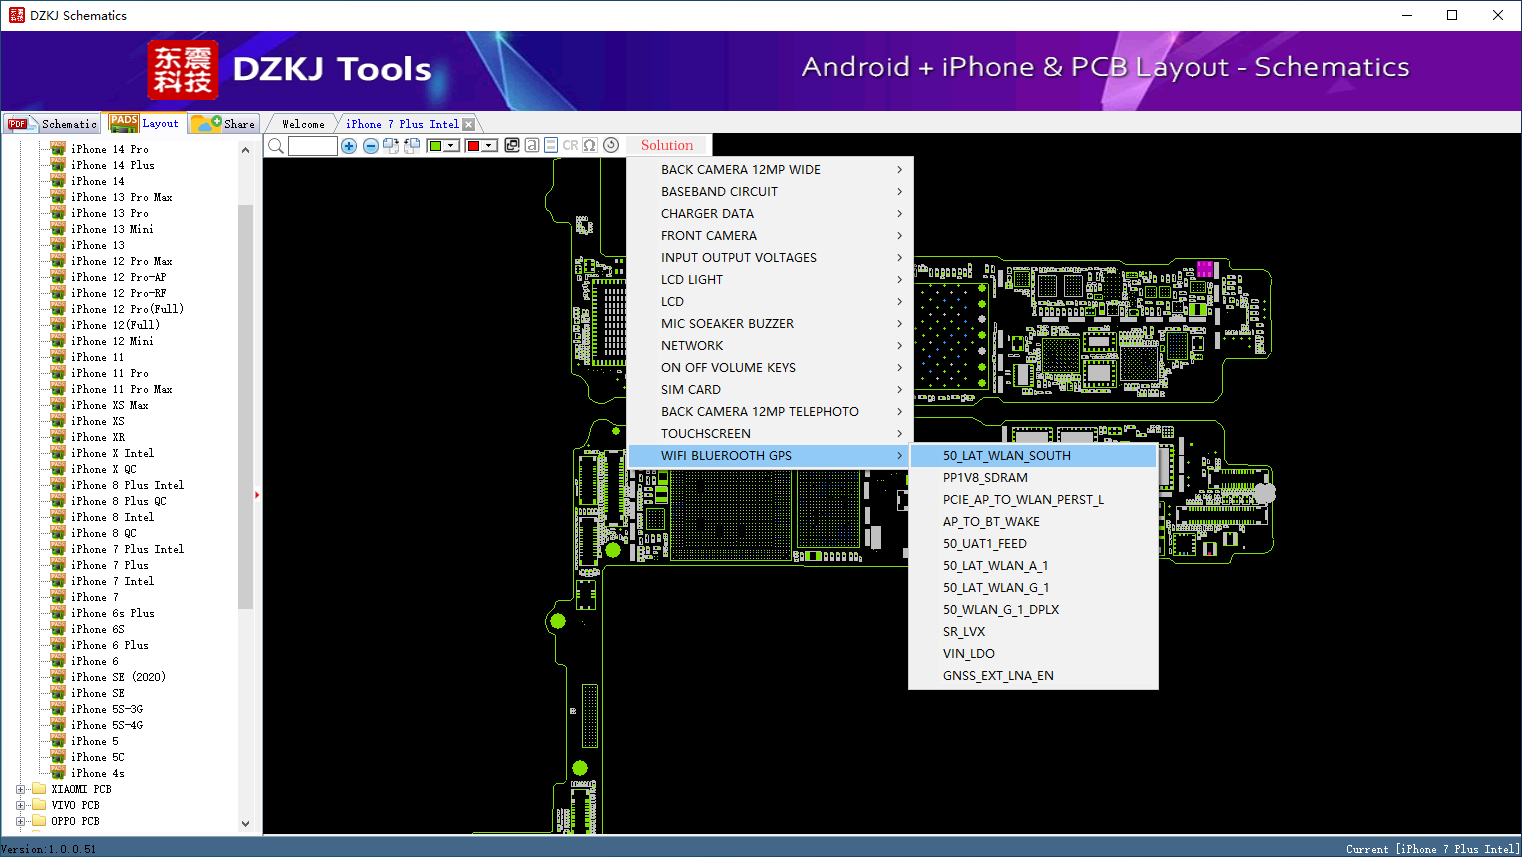The image size is (1522, 857).
Task: Click the omega resistance toolbar icon
Action: (x=590, y=145)
